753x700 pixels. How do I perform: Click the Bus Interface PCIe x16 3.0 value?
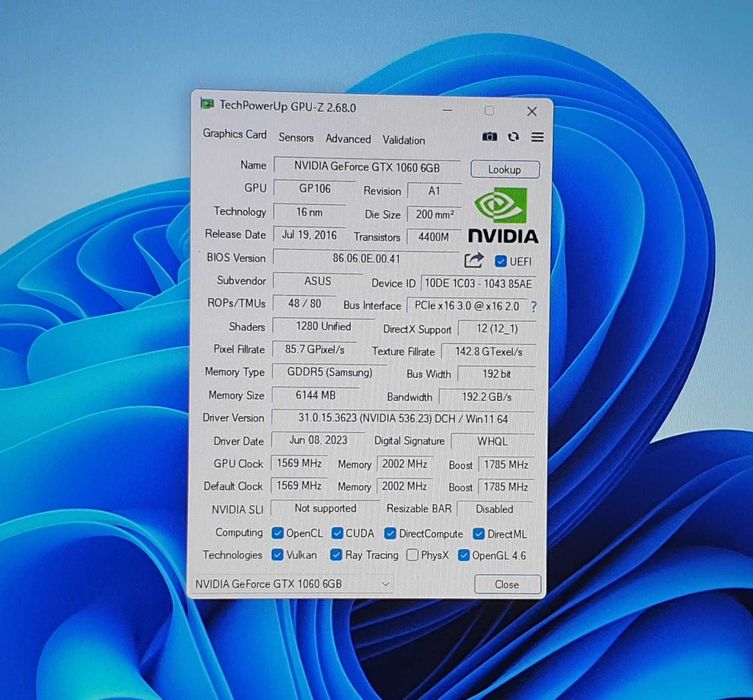coord(467,306)
